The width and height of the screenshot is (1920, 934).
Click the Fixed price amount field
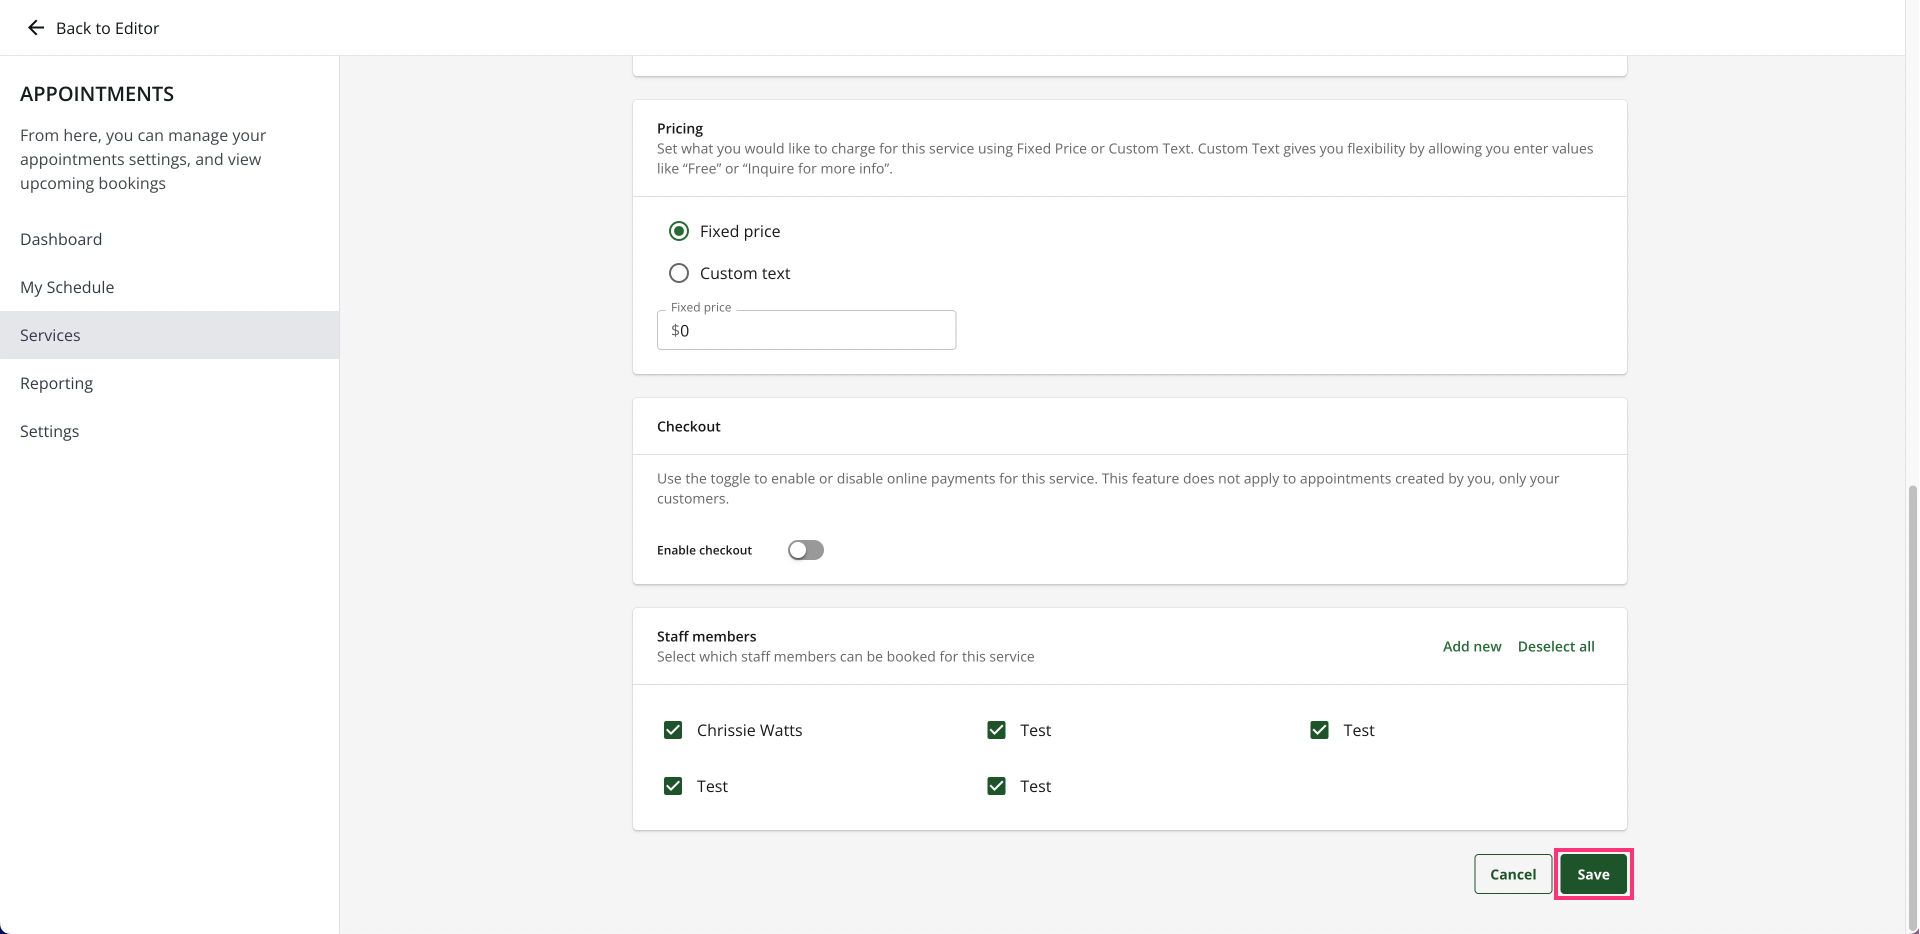tap(806, 330)
